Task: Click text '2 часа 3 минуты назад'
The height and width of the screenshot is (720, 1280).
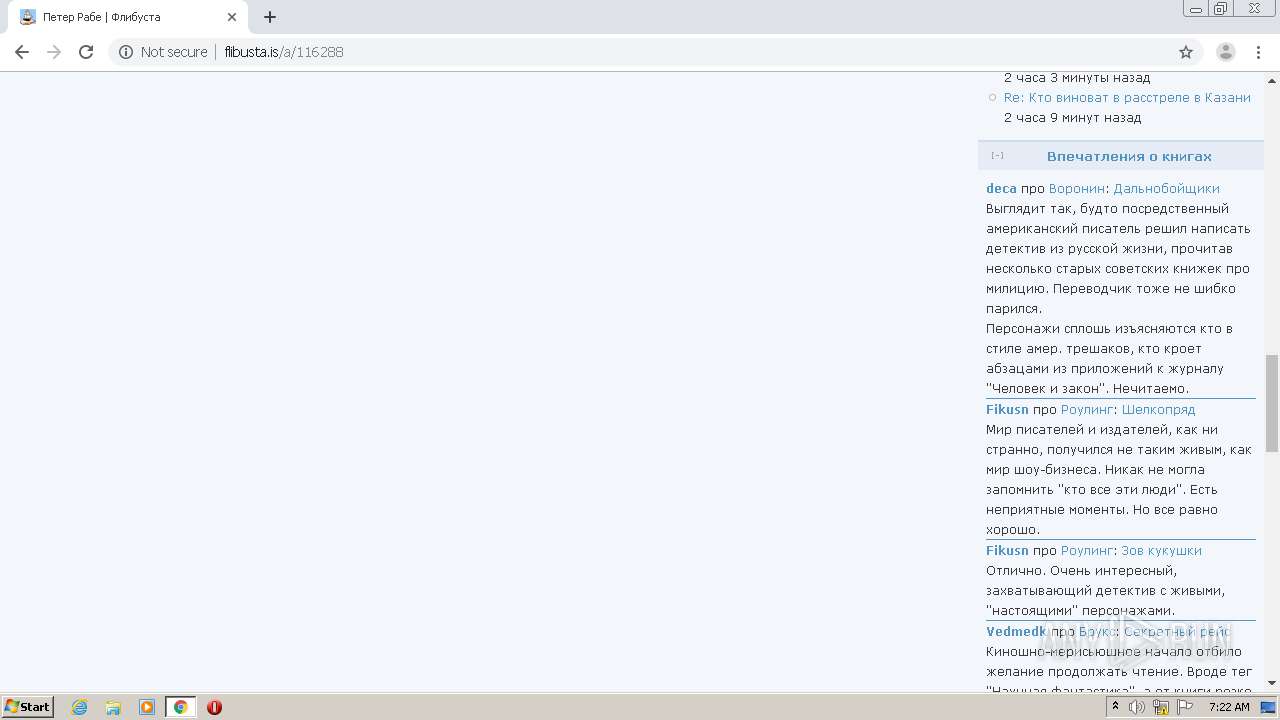Action: point(1077,77)
